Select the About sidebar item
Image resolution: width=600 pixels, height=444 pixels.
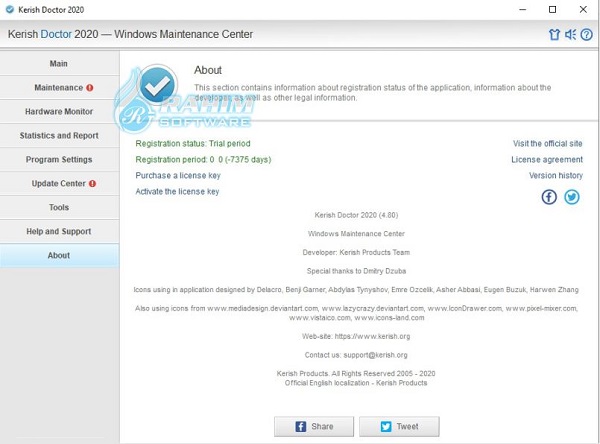click(59, 255)
